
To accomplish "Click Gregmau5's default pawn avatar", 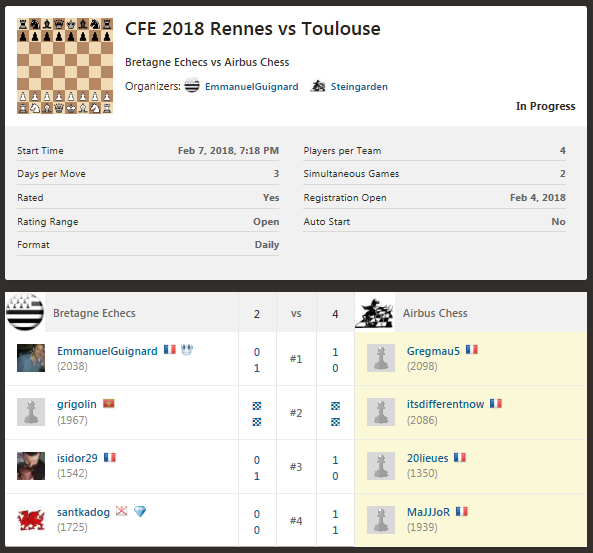I will 381,358.
